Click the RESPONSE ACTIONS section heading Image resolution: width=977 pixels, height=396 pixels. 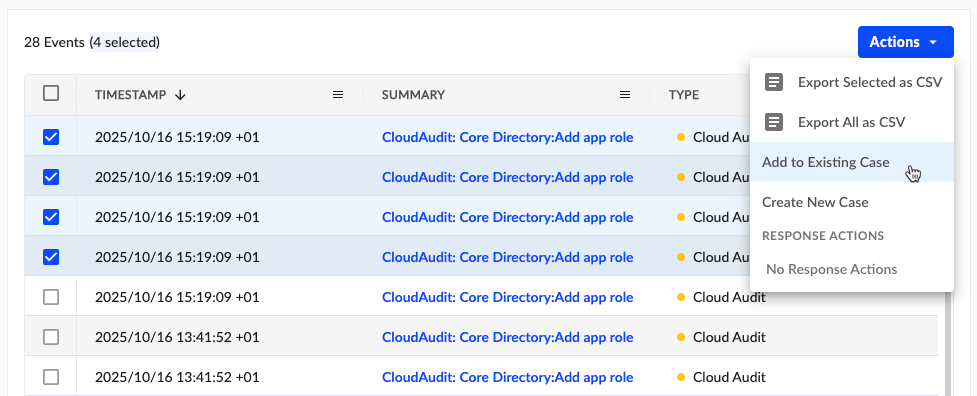[822, 236]
